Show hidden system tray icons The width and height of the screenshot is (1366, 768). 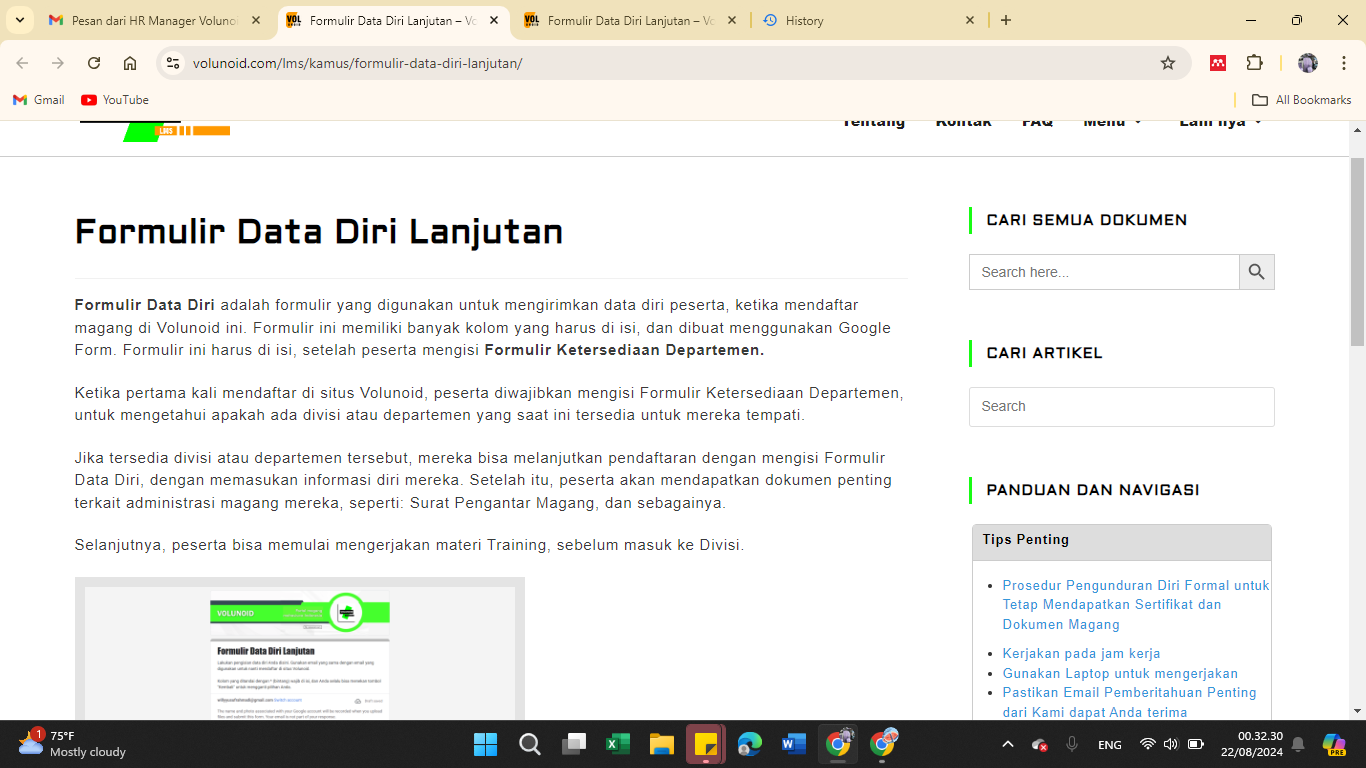click(1008, 744)
